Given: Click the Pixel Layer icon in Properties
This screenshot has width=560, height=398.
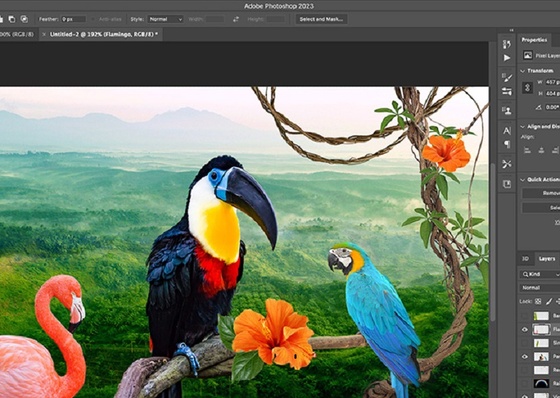Looking at the screenshot, I should [x=528, y=55].
